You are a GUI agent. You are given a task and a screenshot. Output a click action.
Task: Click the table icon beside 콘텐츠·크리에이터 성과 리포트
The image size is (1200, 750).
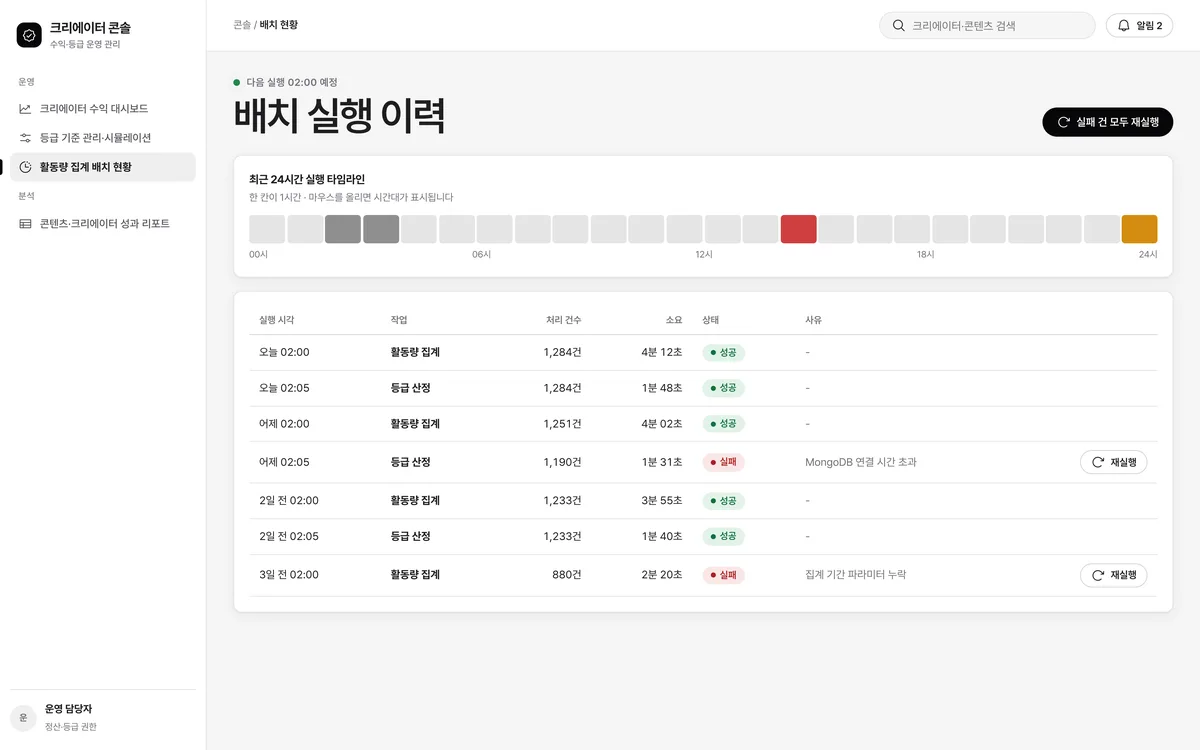click(25, 224)
